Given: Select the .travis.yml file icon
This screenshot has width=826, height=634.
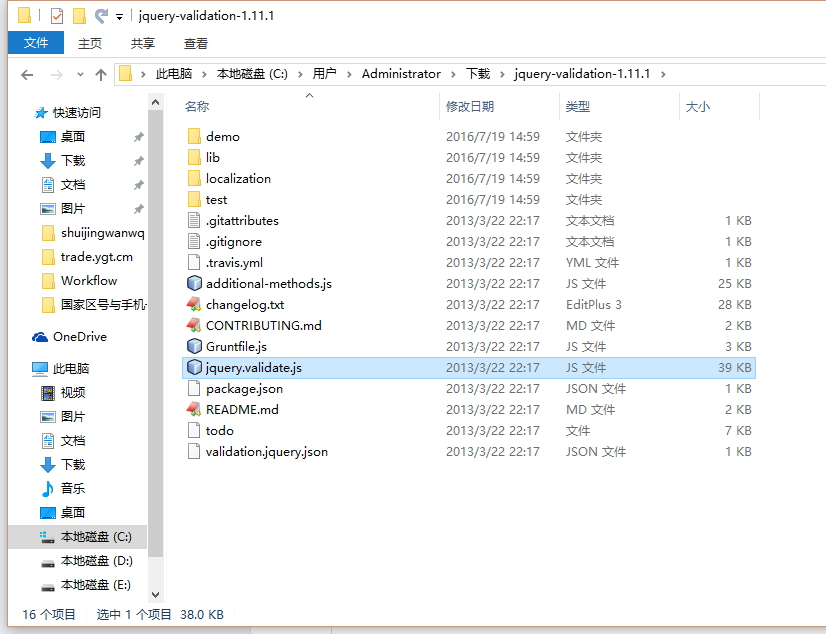Looking at the screenshot, I should coord(194,262).
